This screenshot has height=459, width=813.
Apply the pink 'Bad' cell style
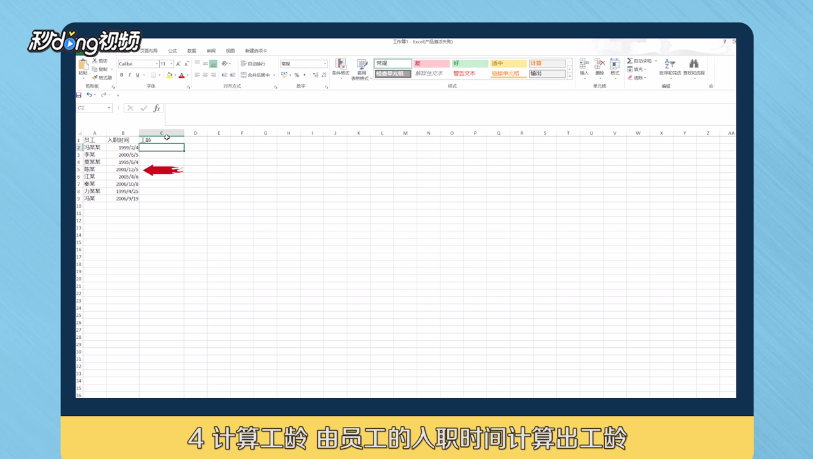coord(431,63)
